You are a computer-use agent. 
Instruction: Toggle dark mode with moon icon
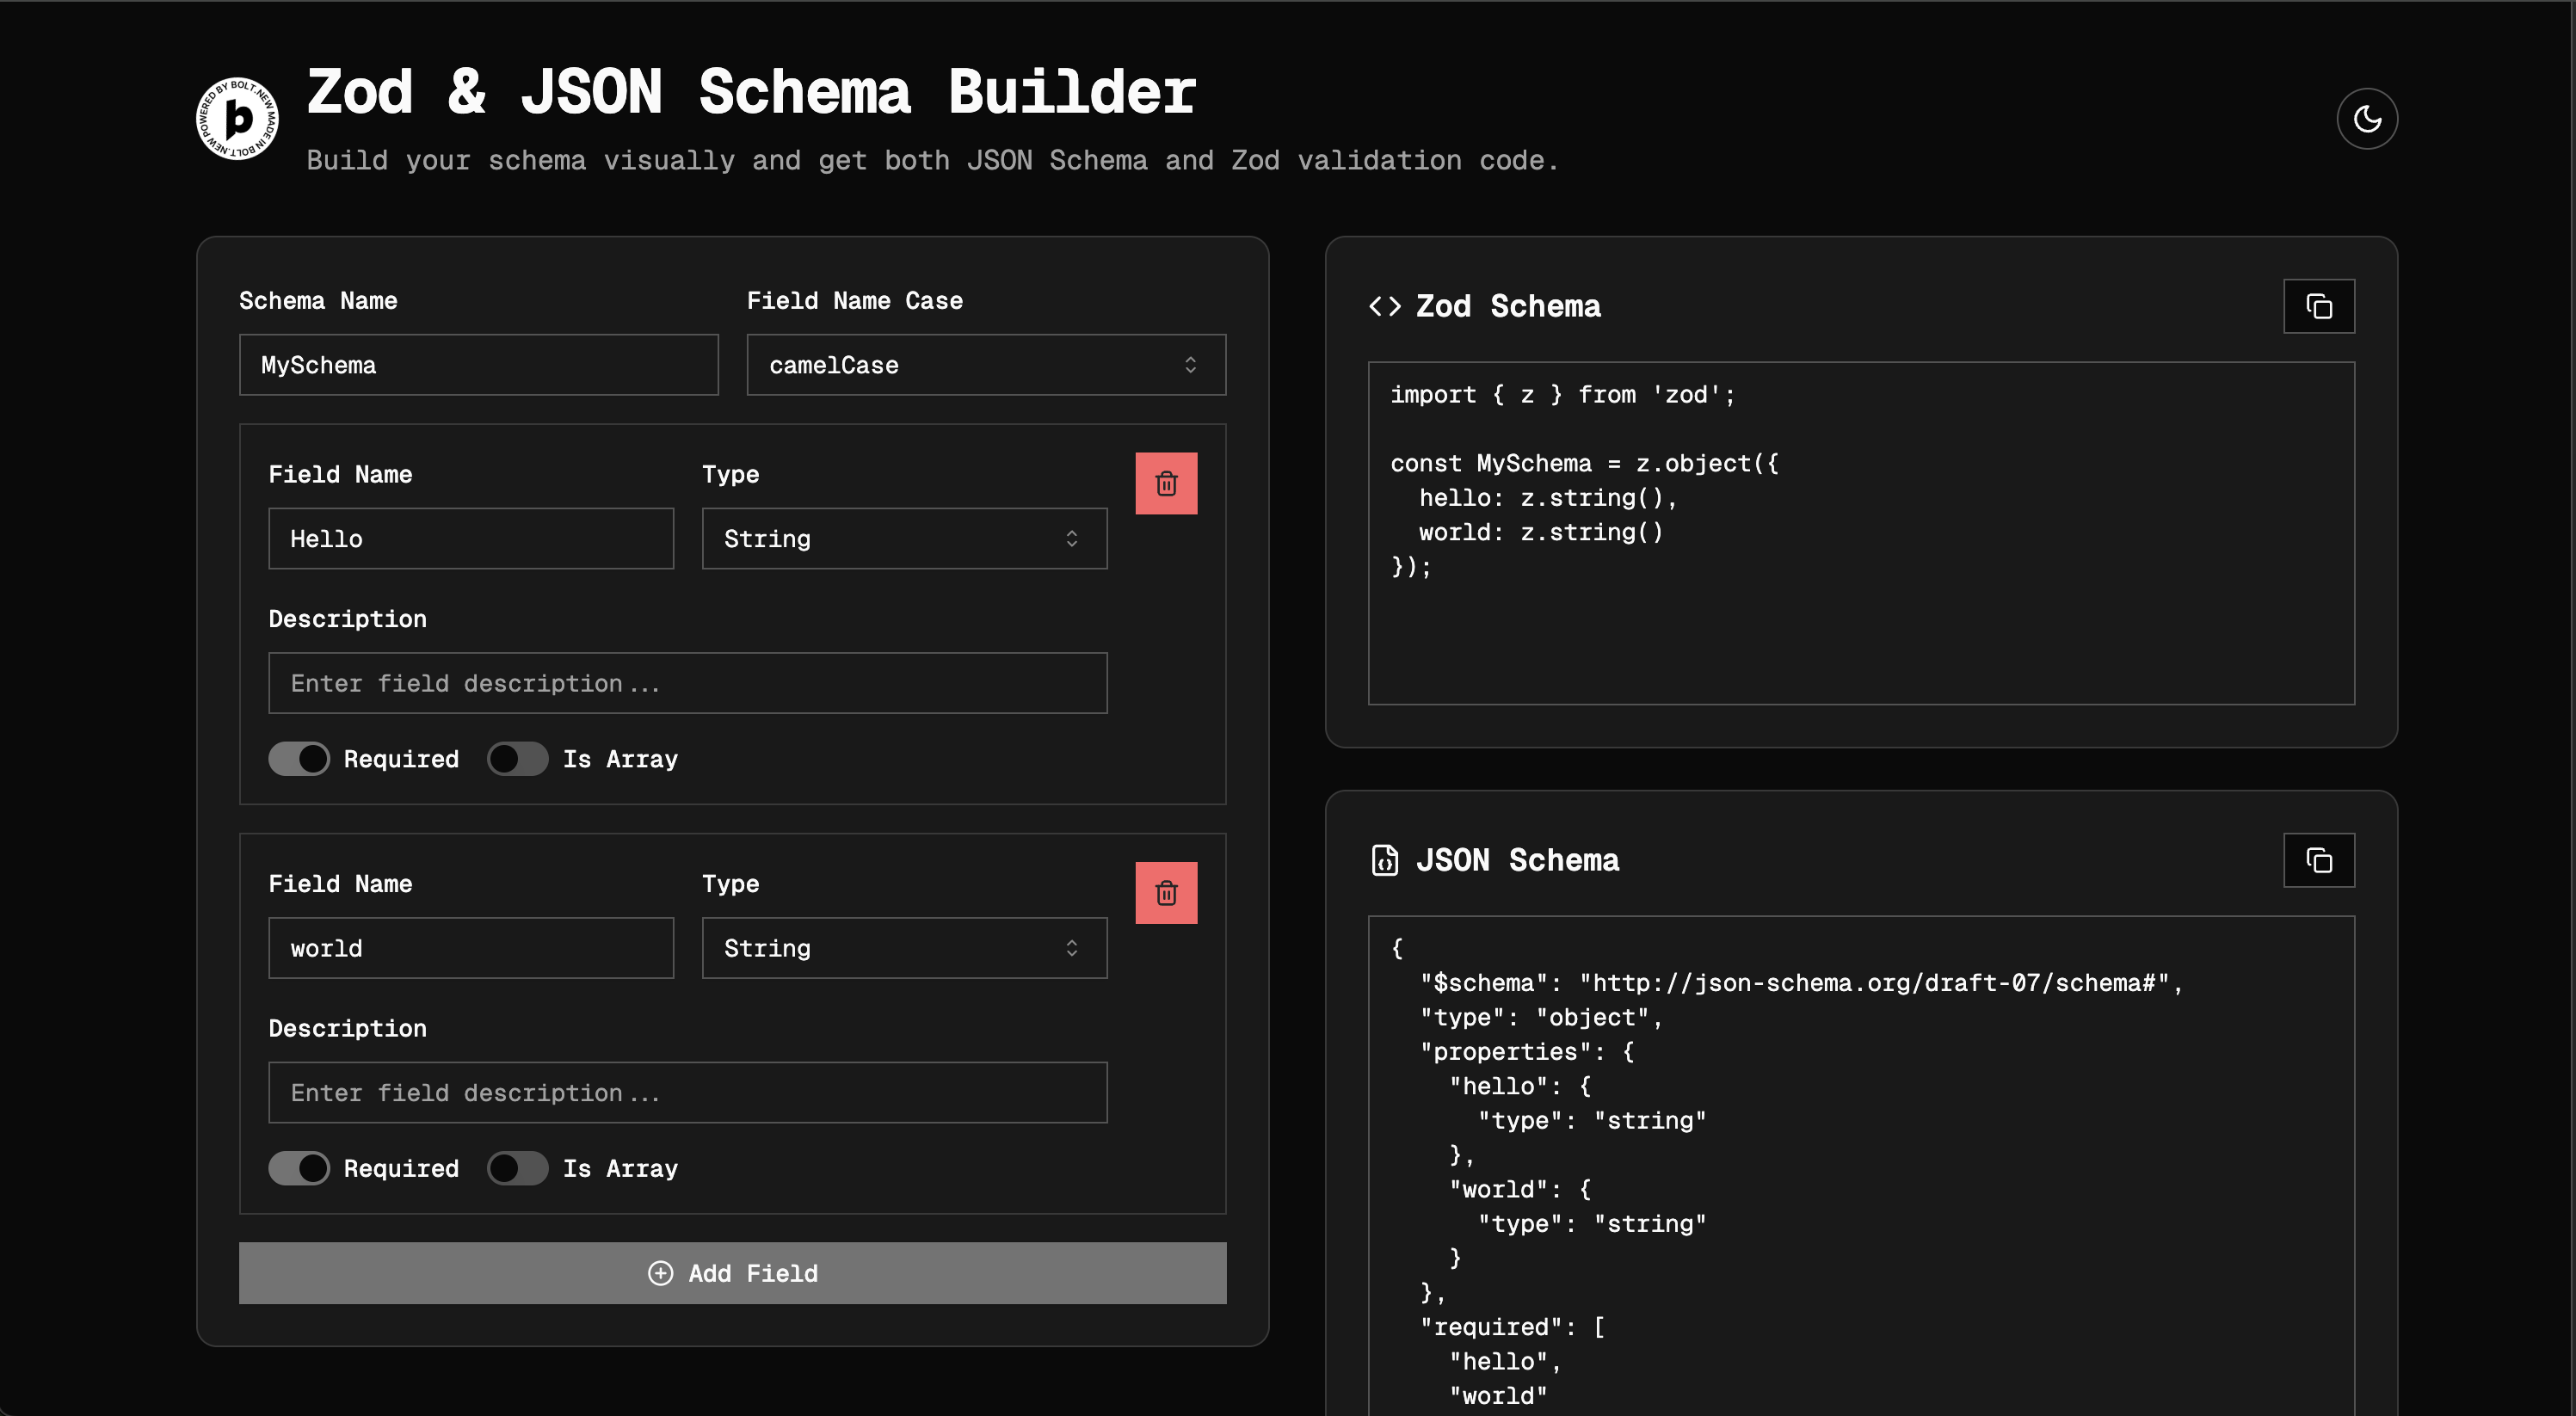click(2366, 119)
